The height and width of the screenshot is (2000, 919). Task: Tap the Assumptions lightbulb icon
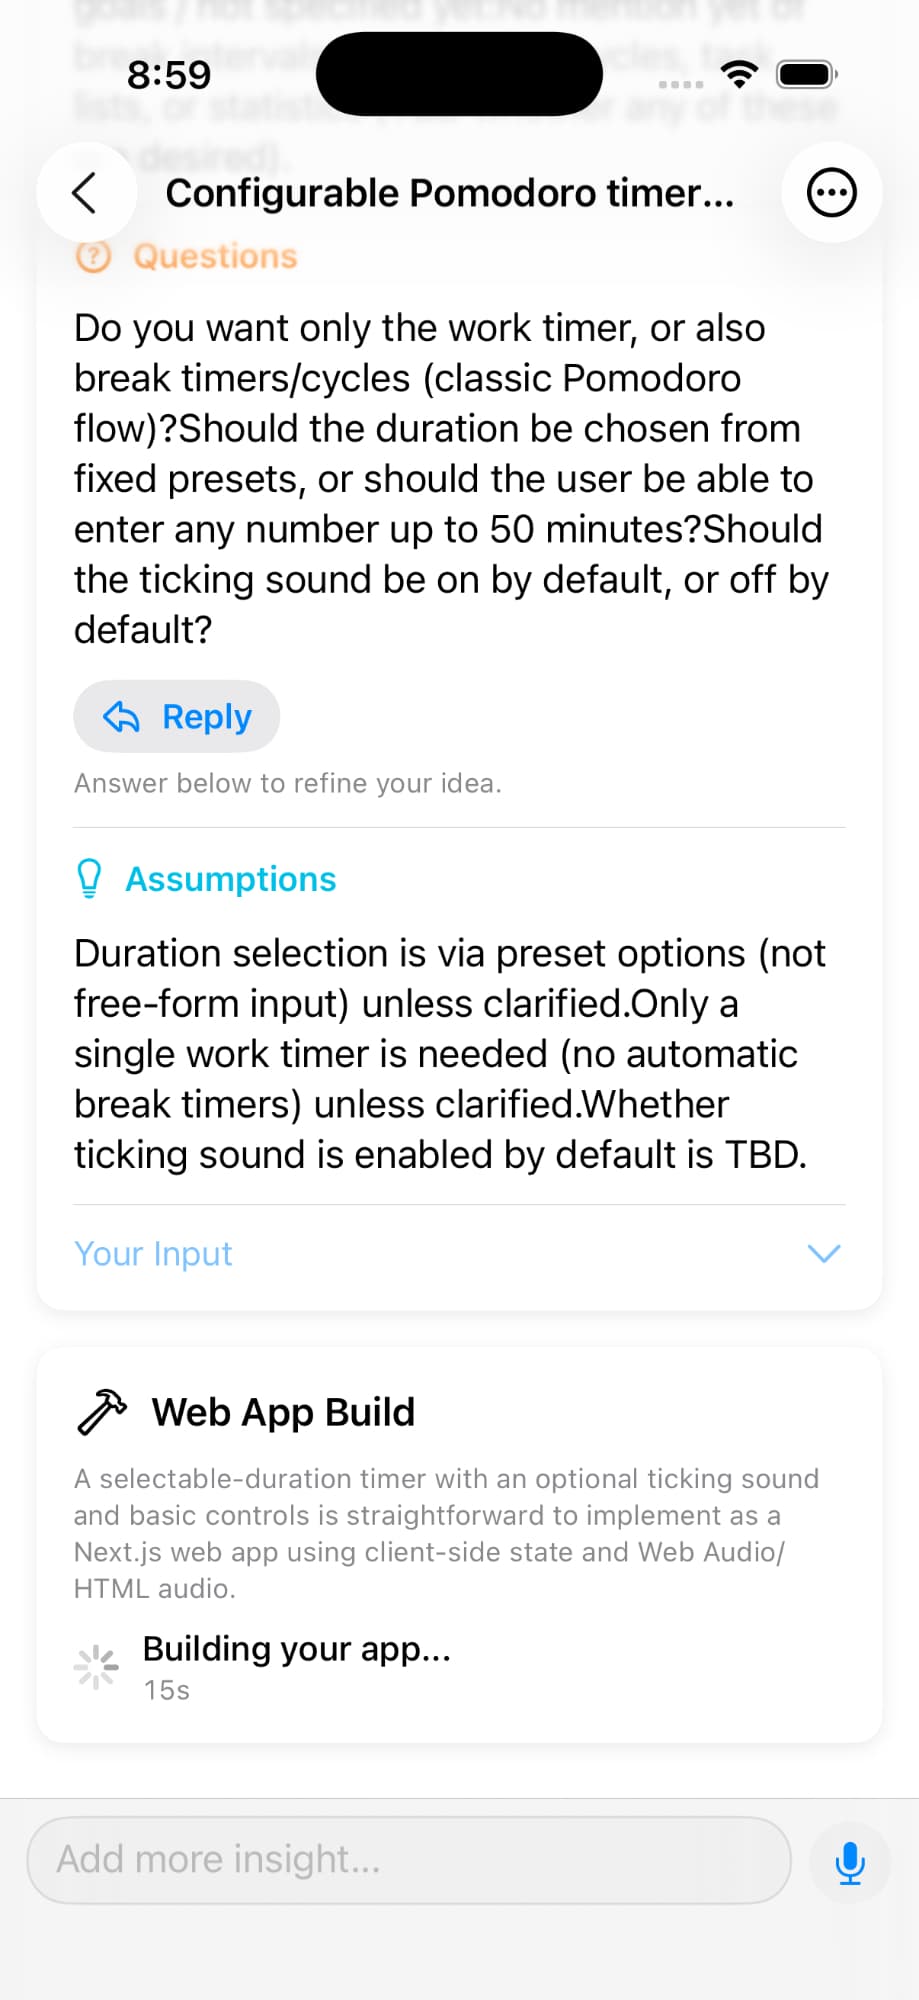[89, 879]
